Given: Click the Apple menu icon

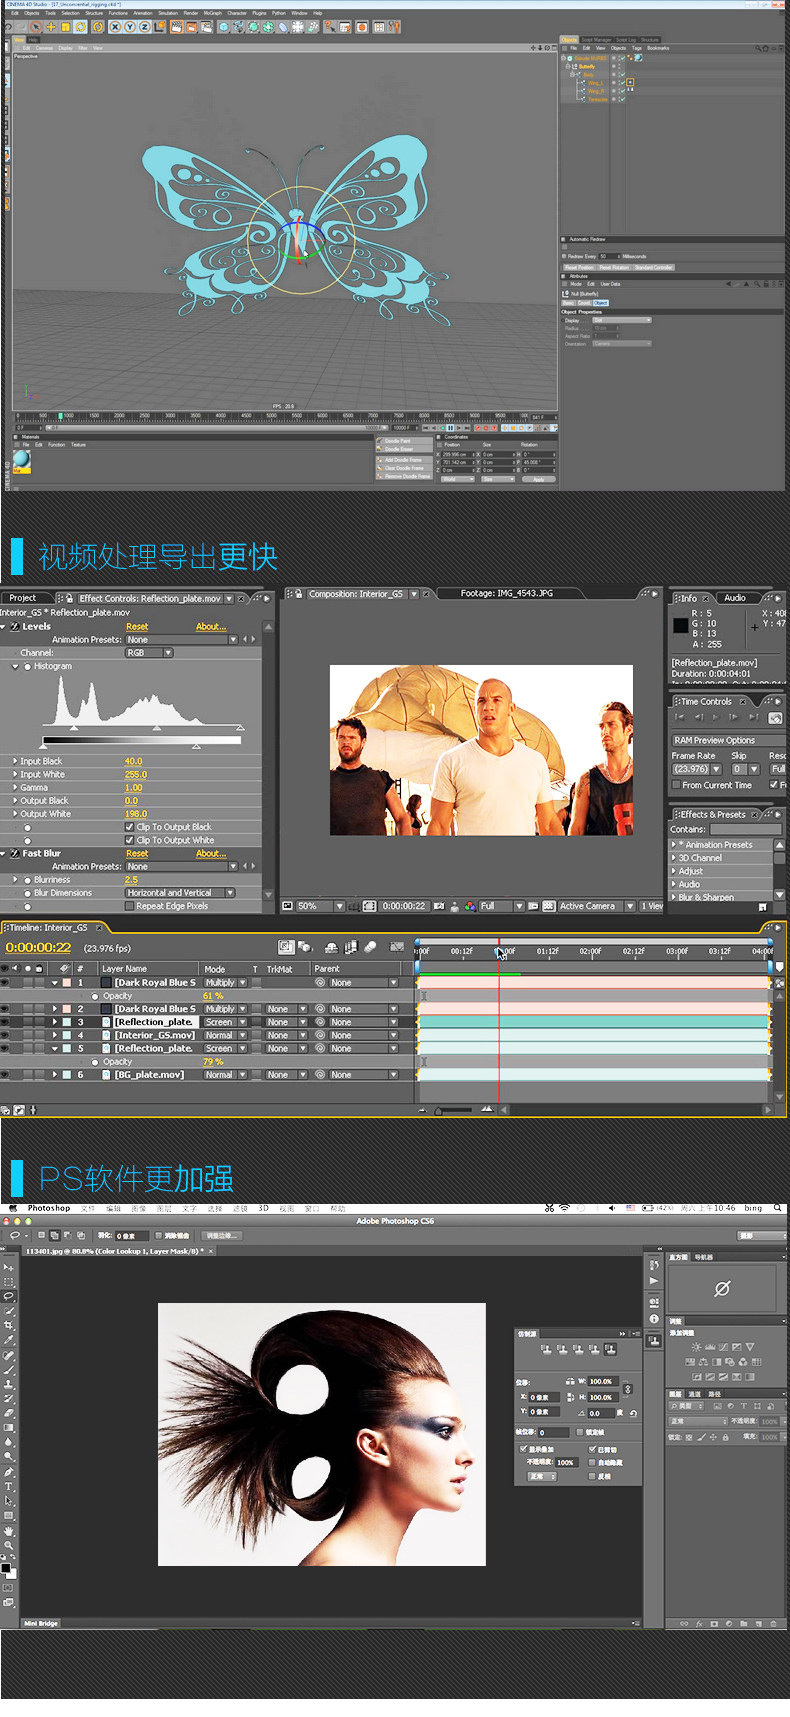Looking at the screenshot, I should [12, 1208].
